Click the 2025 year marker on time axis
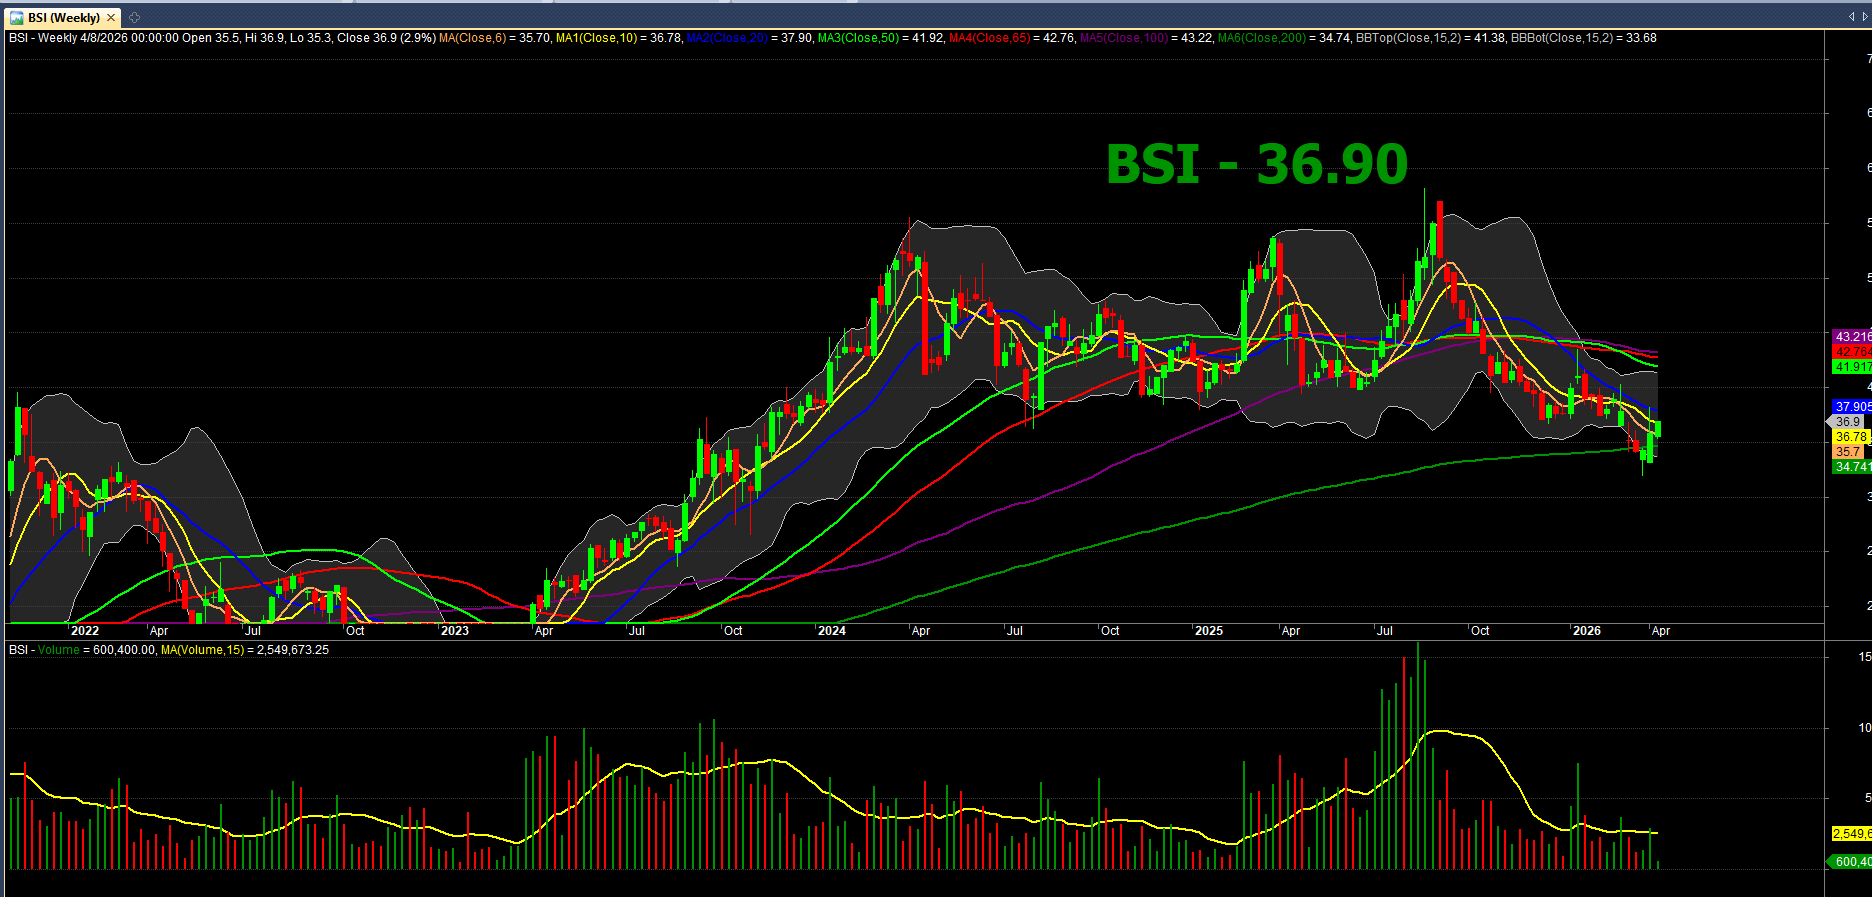This screenshot has height=897, width=1872. point(1208,631)
